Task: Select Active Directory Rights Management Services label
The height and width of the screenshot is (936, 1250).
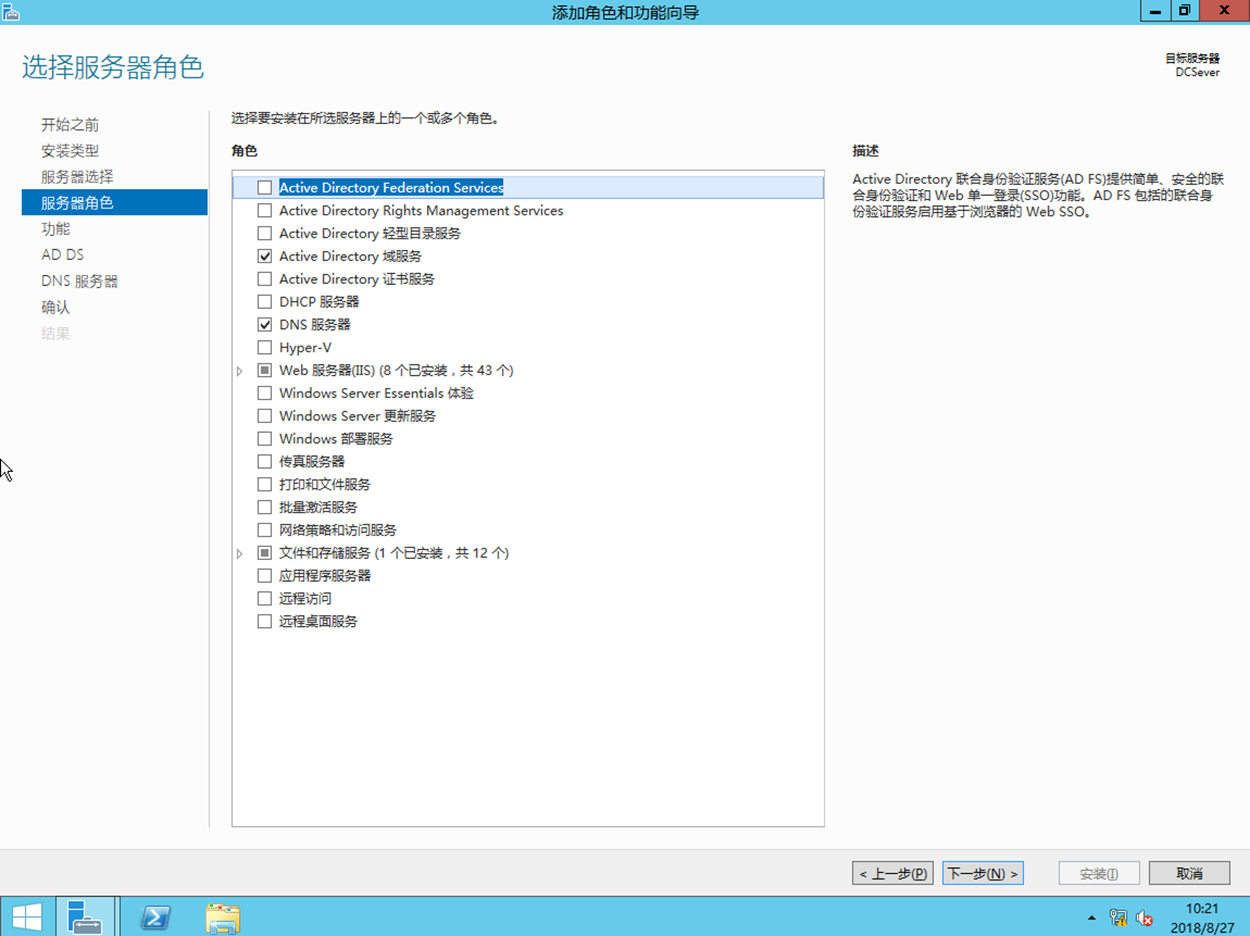Action: [x=421, y=210]
